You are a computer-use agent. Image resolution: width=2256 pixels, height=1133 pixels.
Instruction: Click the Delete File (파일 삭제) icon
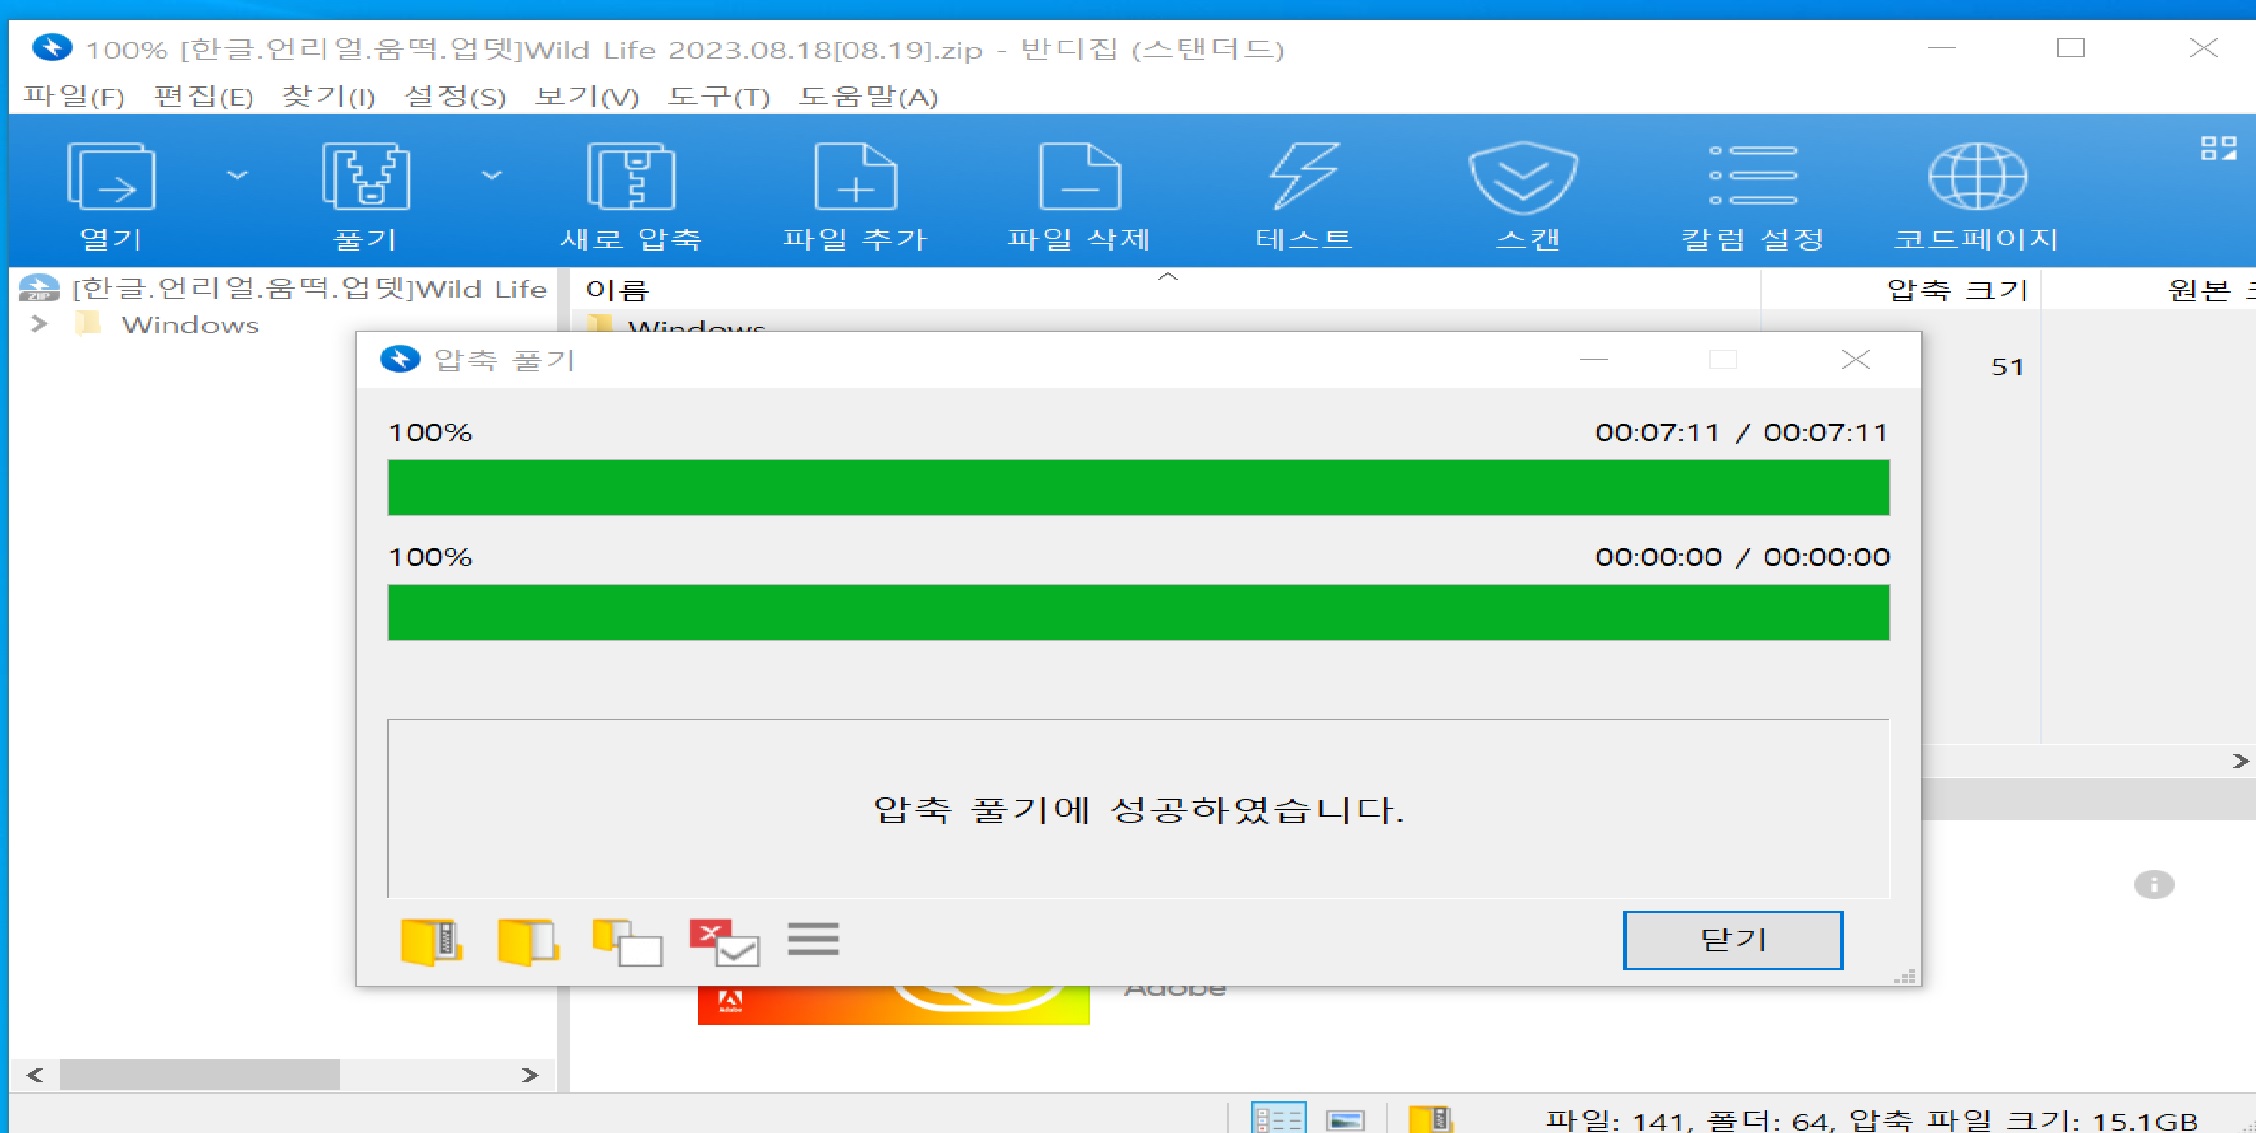[x=1080, y=178]
